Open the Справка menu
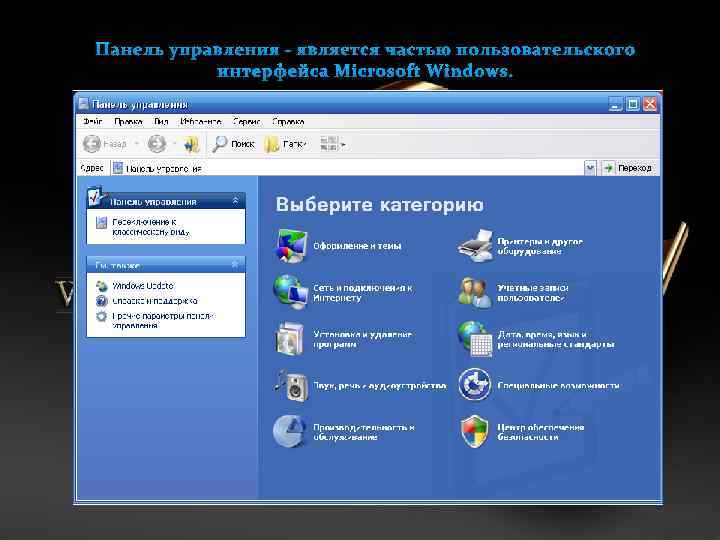Image resolution: width=720 pixels, height=540 pixels. click(x=288, y=122)
